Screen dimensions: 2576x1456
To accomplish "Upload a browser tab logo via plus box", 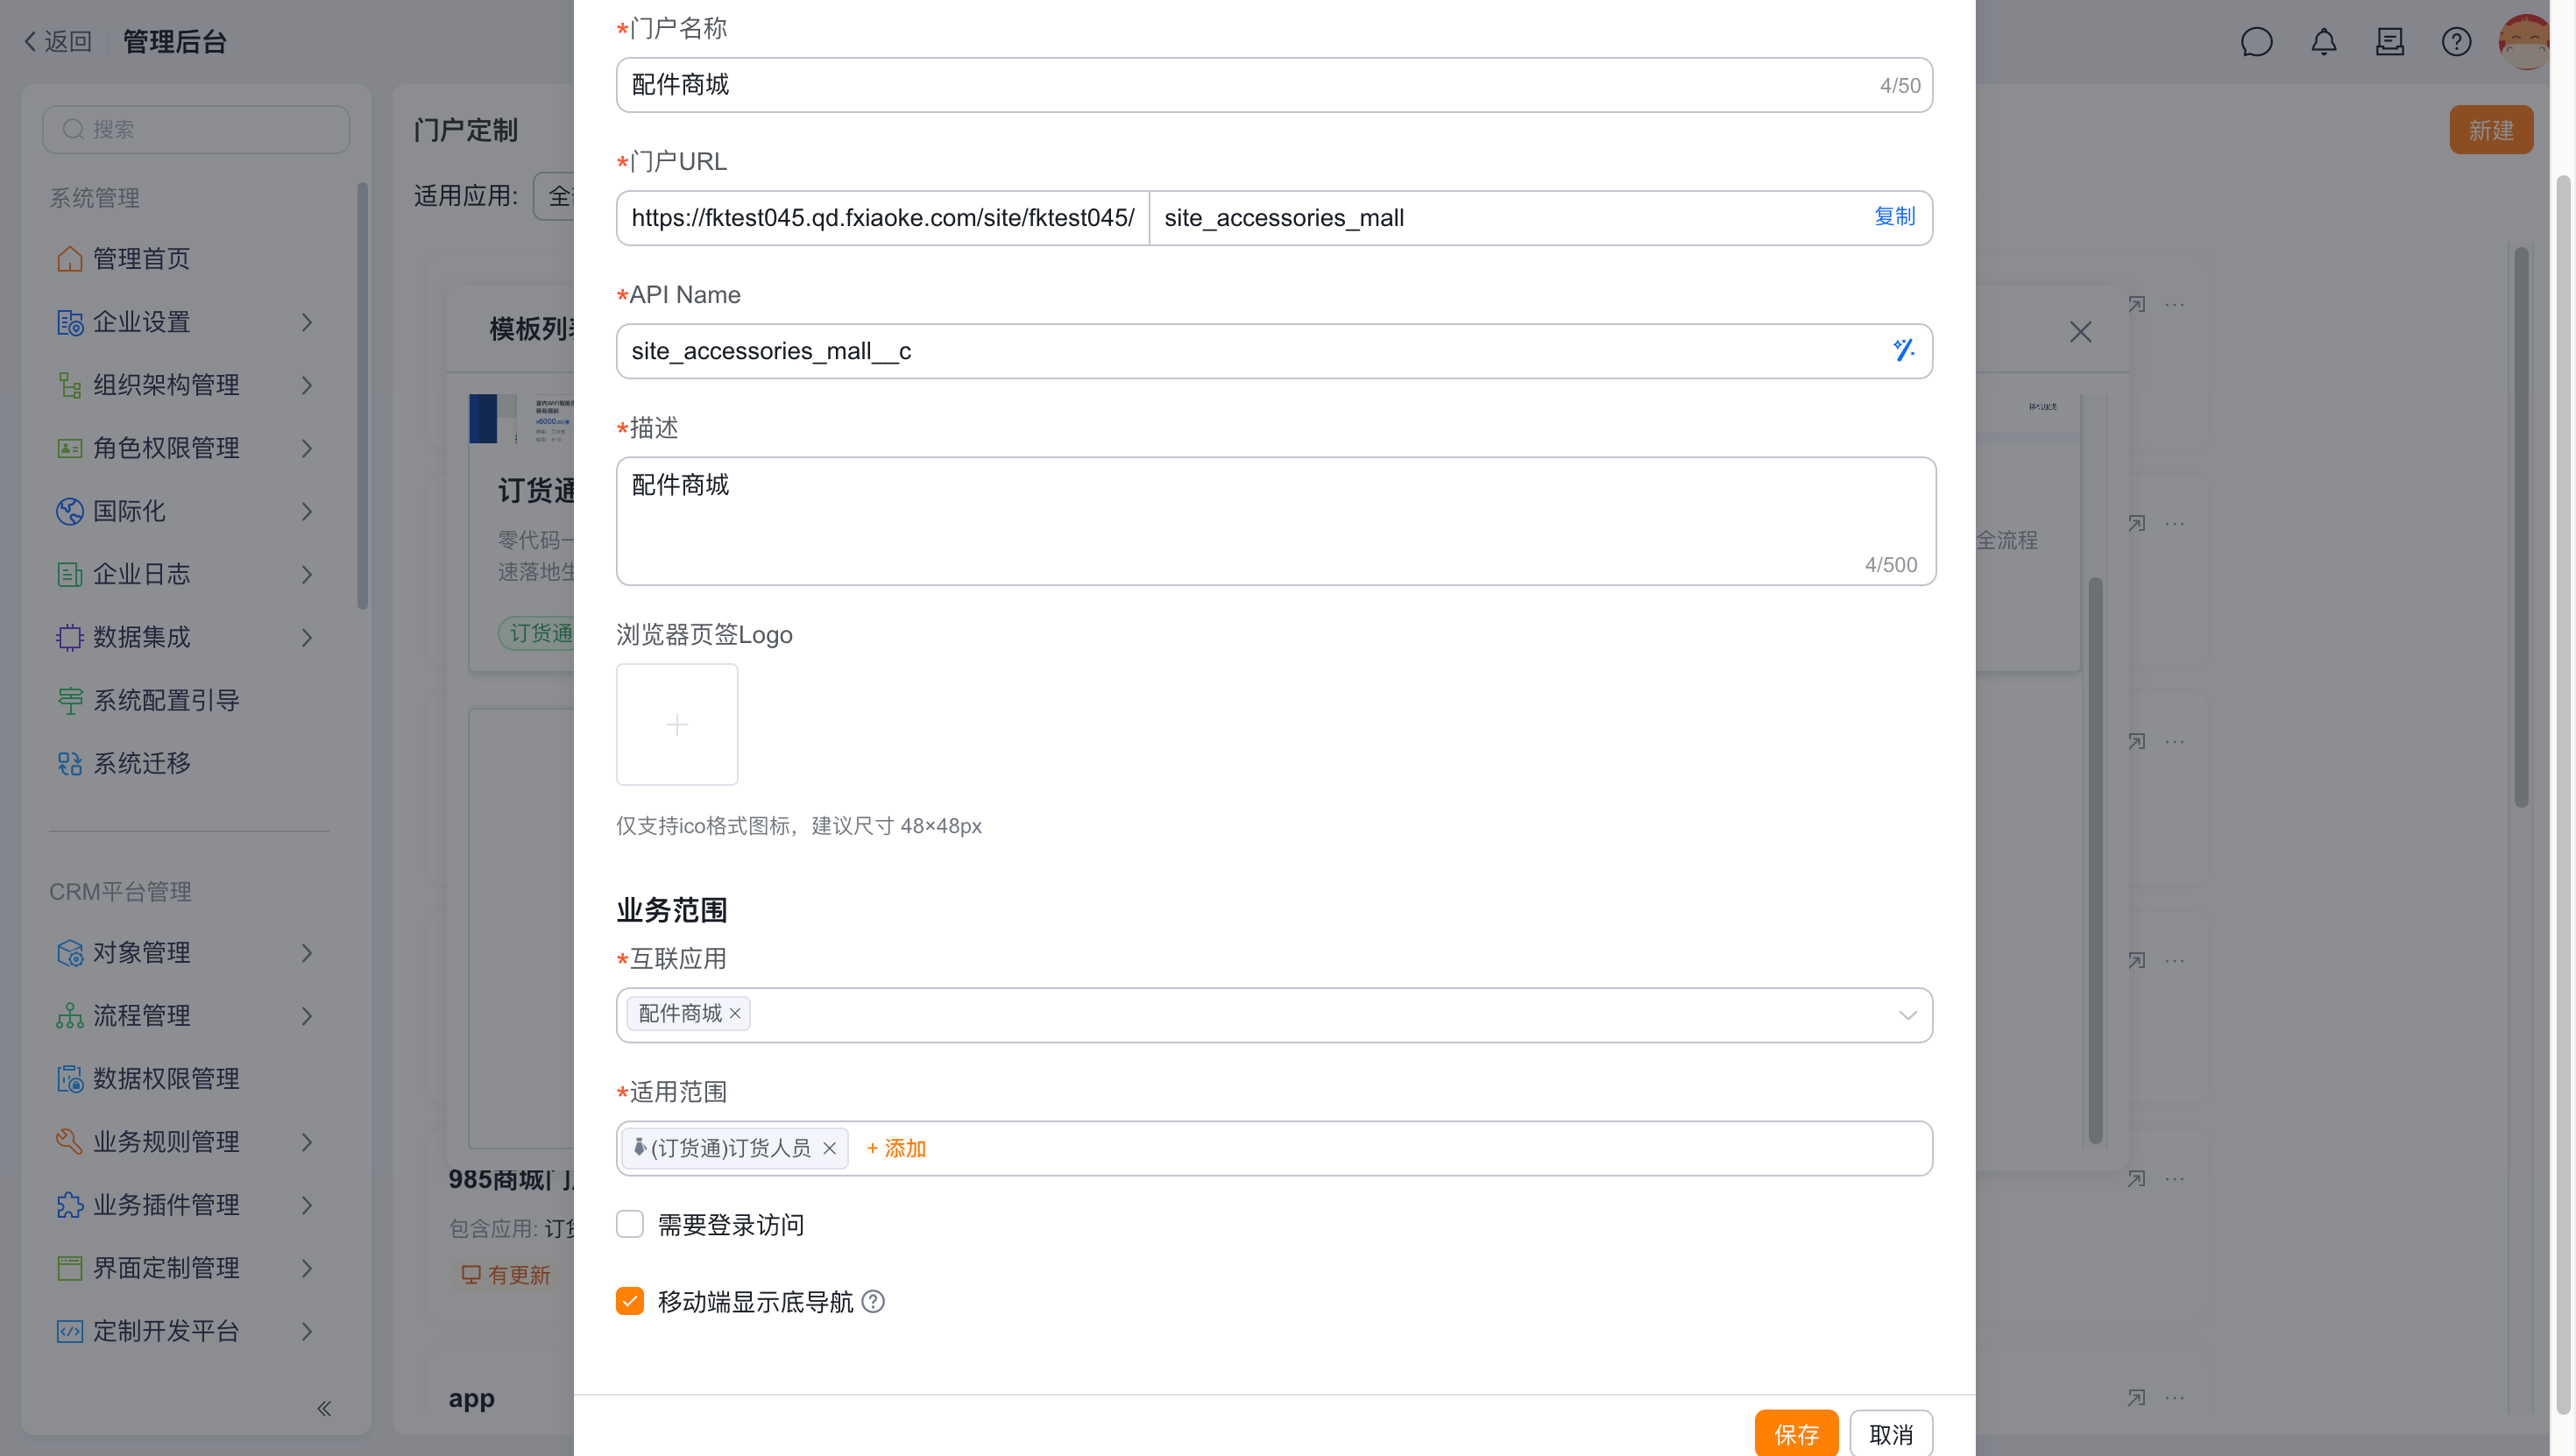I will pyautogui.click(x=677, y=724).
